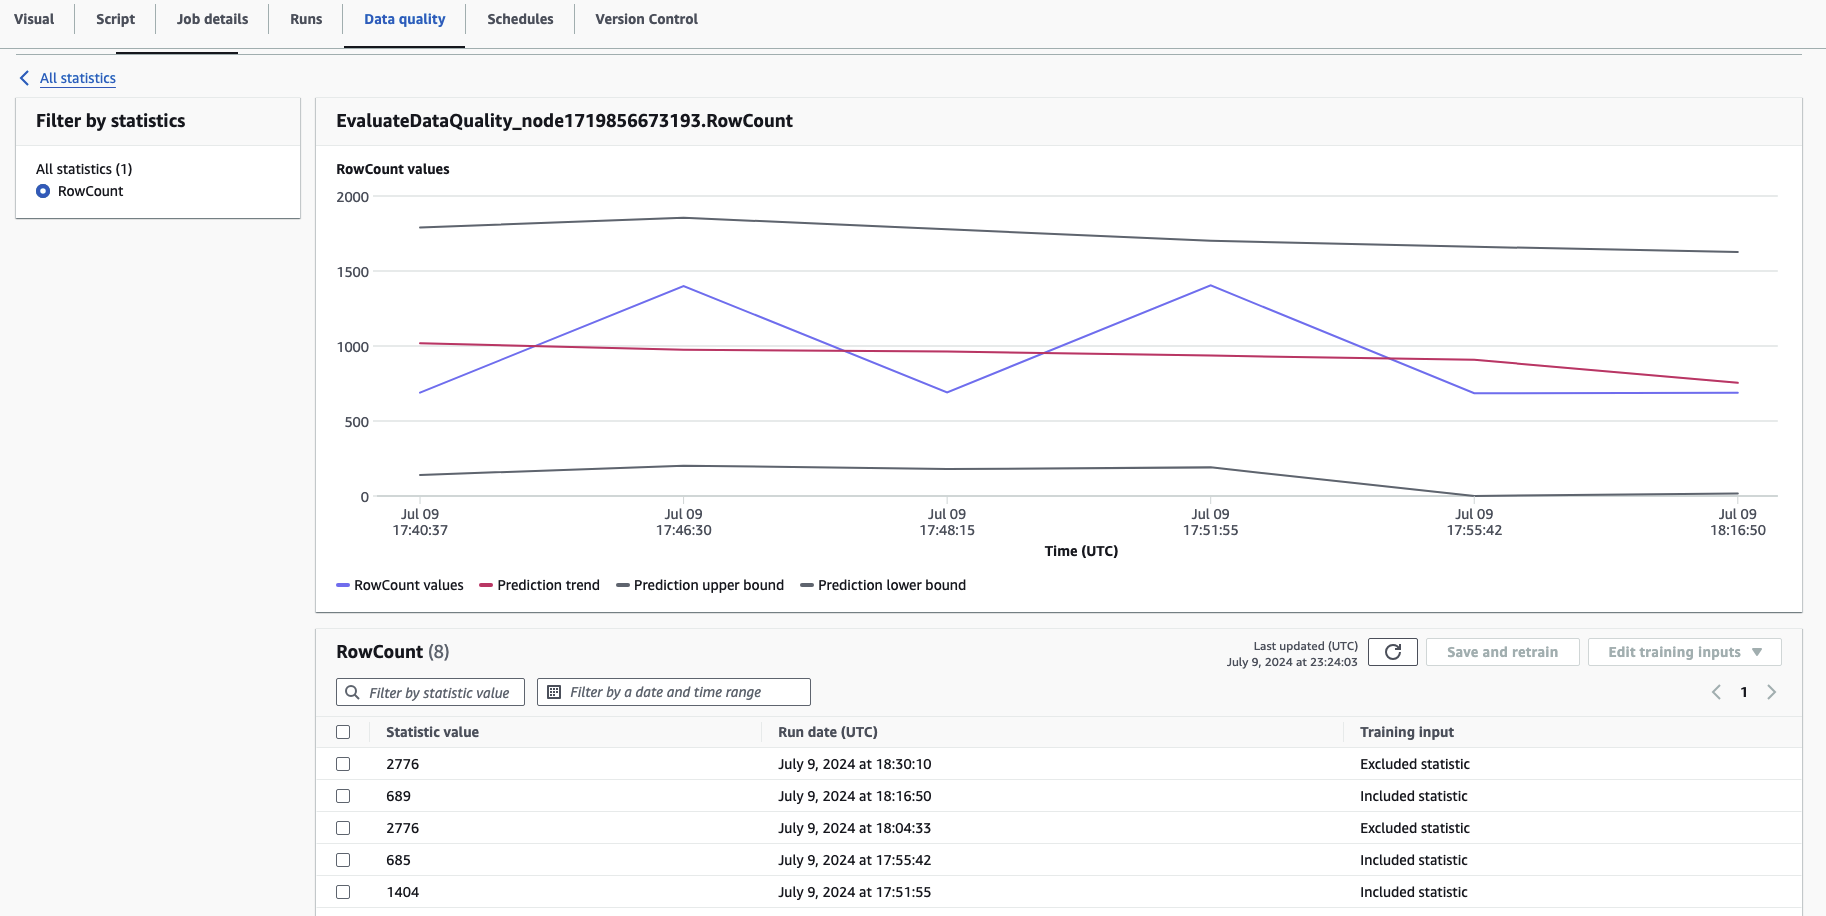Click the calendar icon in date filter
This screenshot has height=916, width=1826.
click(554, 692)
